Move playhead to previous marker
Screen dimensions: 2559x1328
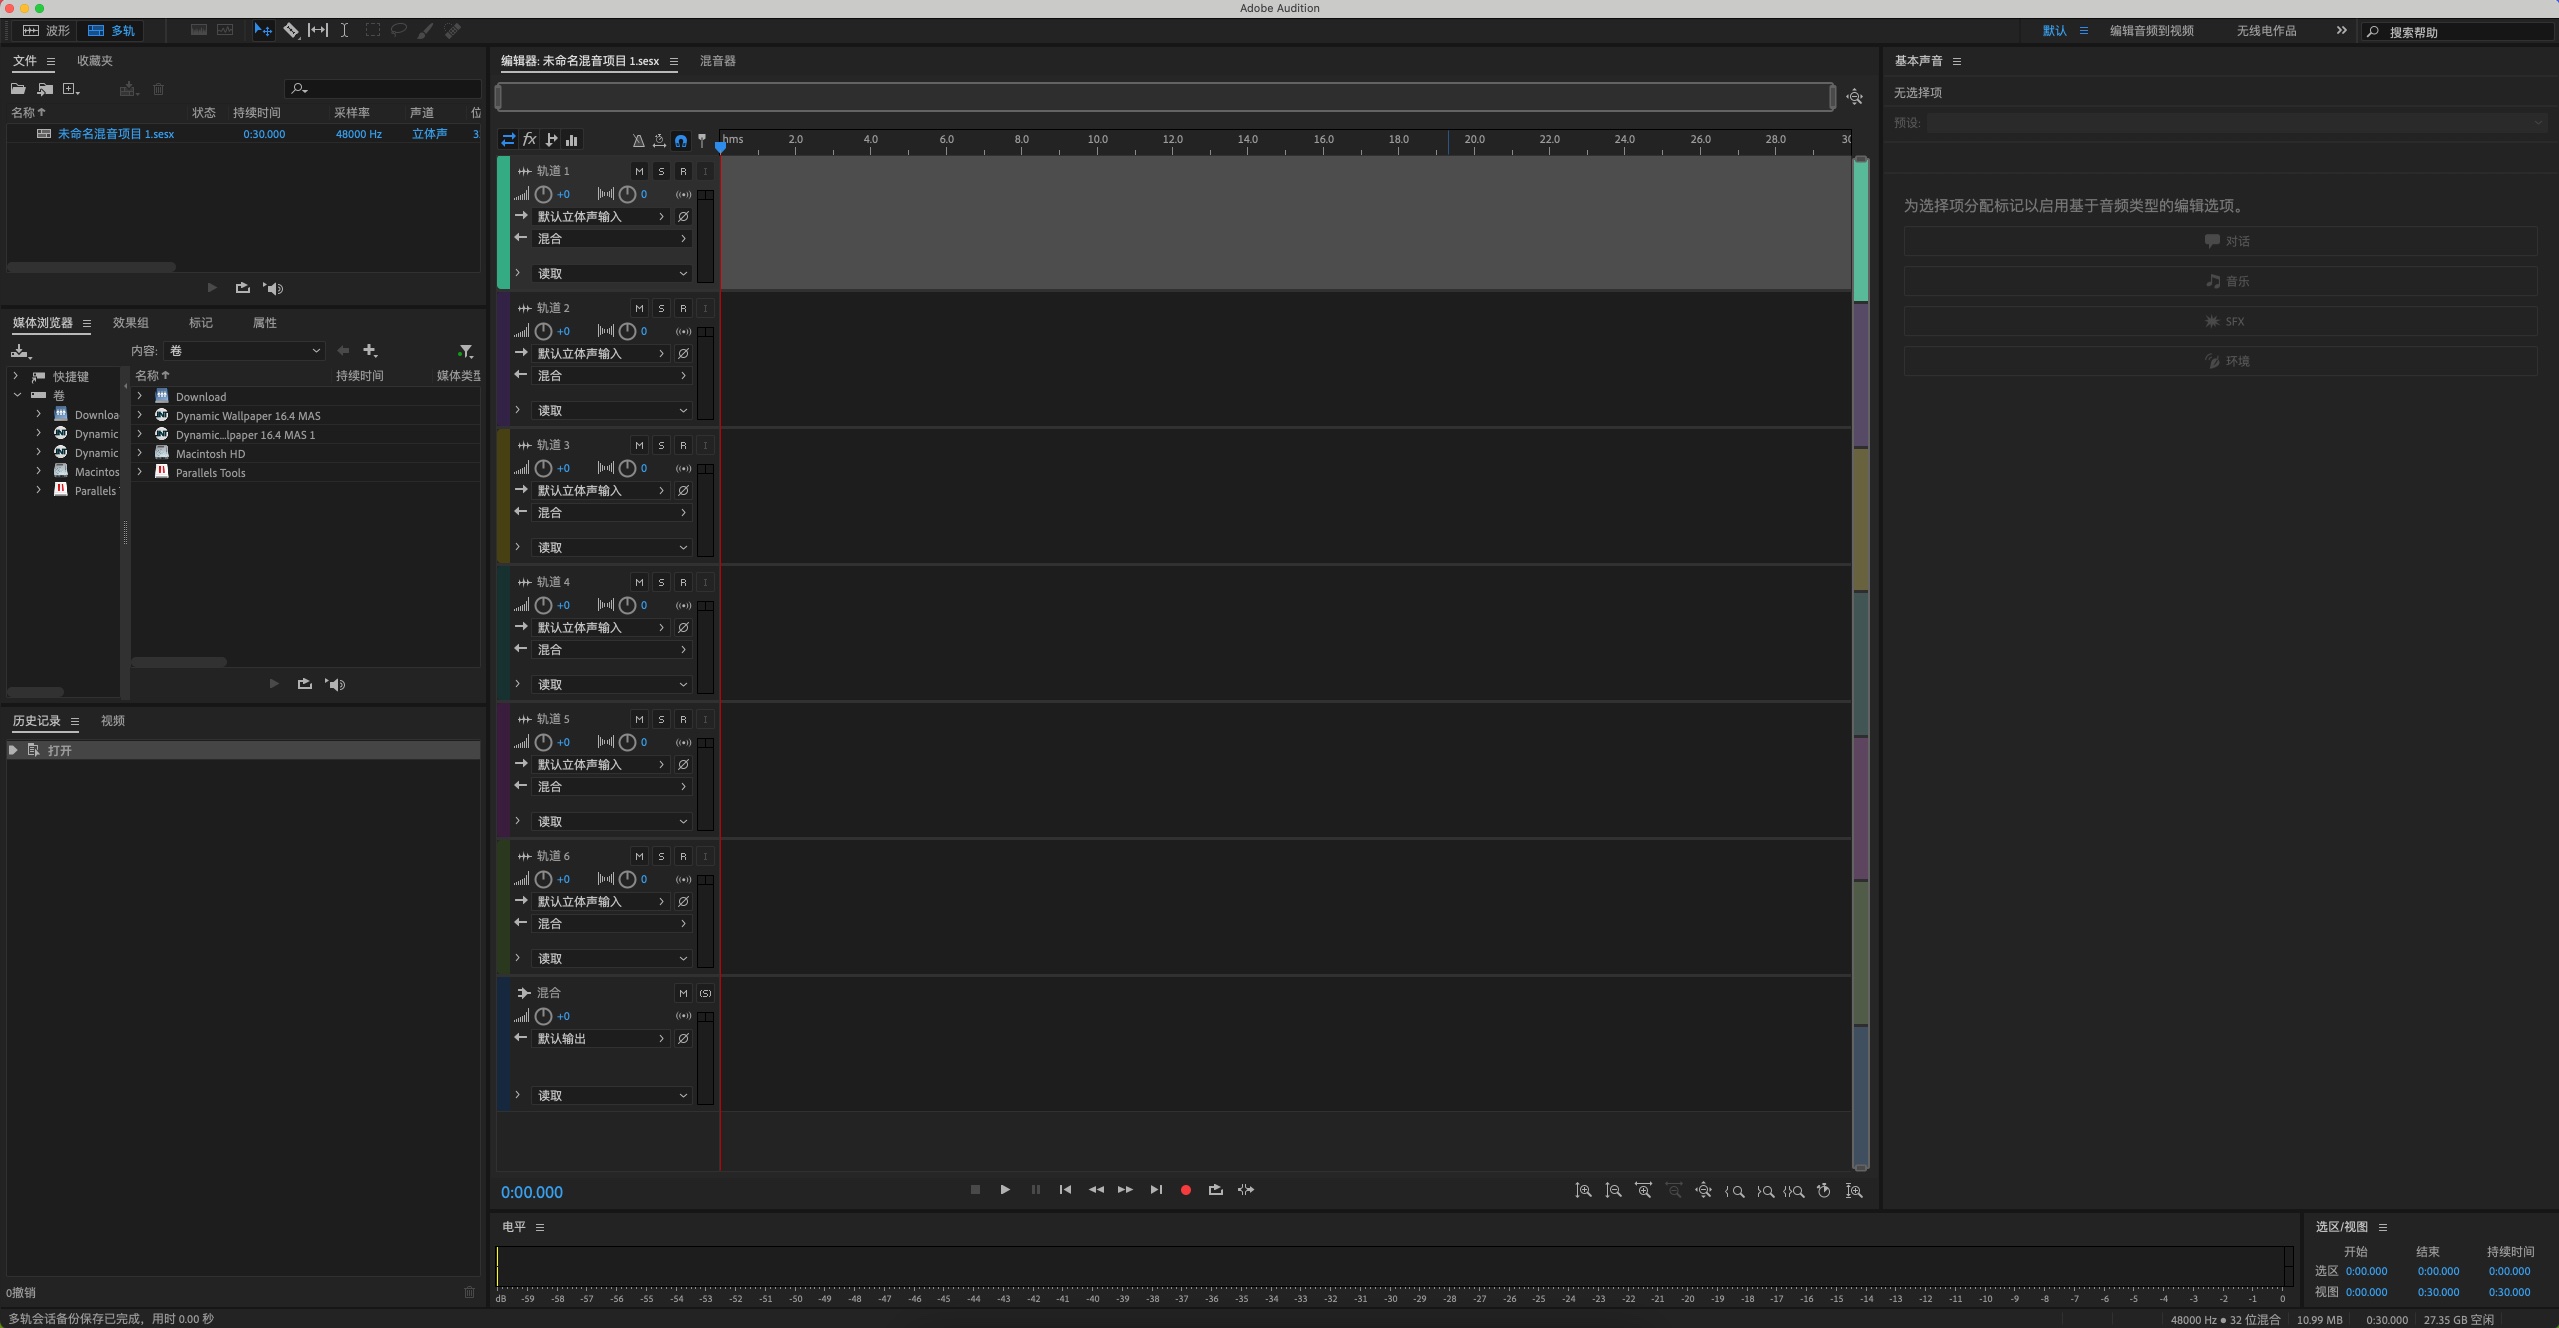pos(1065,1190)
